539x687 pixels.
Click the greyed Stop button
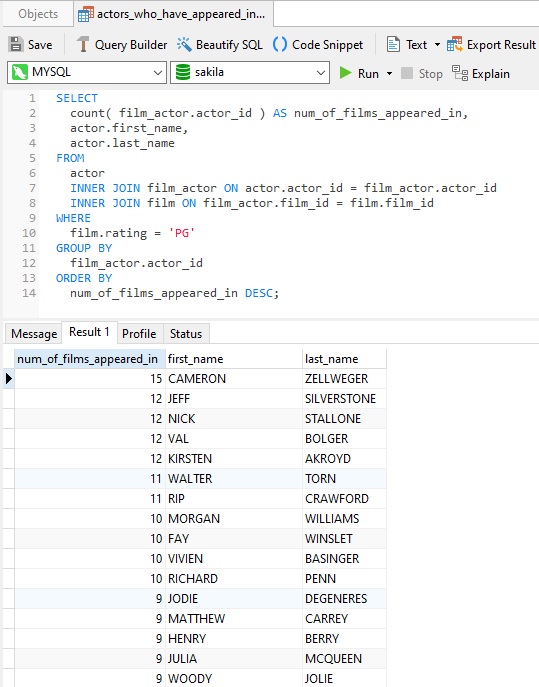[422, 73]
